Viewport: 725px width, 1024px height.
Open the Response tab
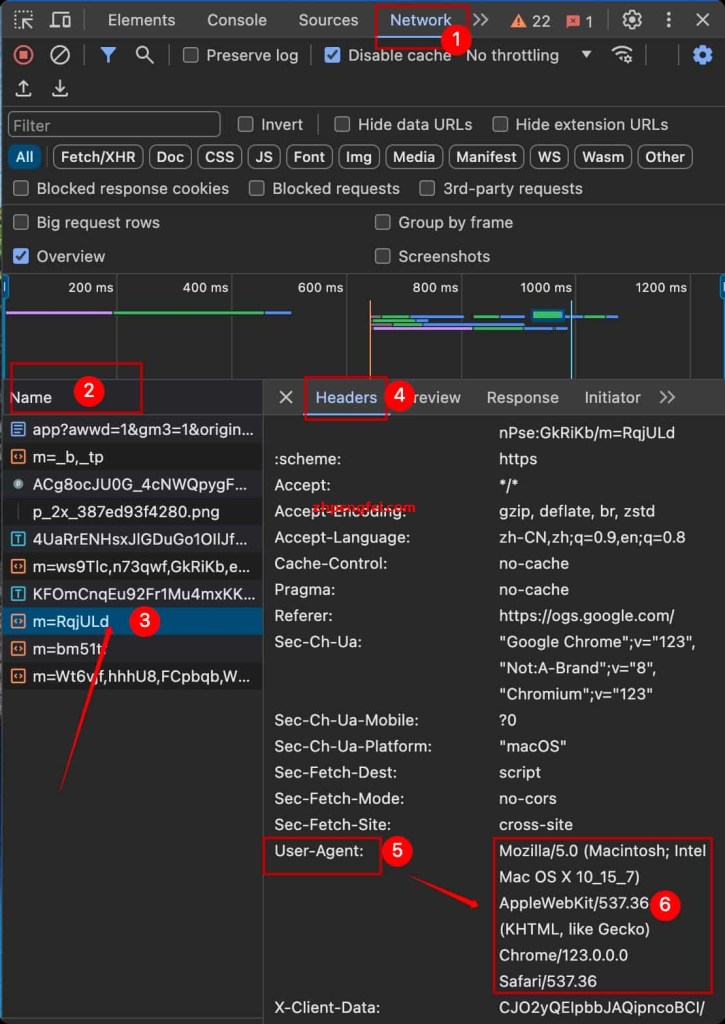tap(522, 397)
